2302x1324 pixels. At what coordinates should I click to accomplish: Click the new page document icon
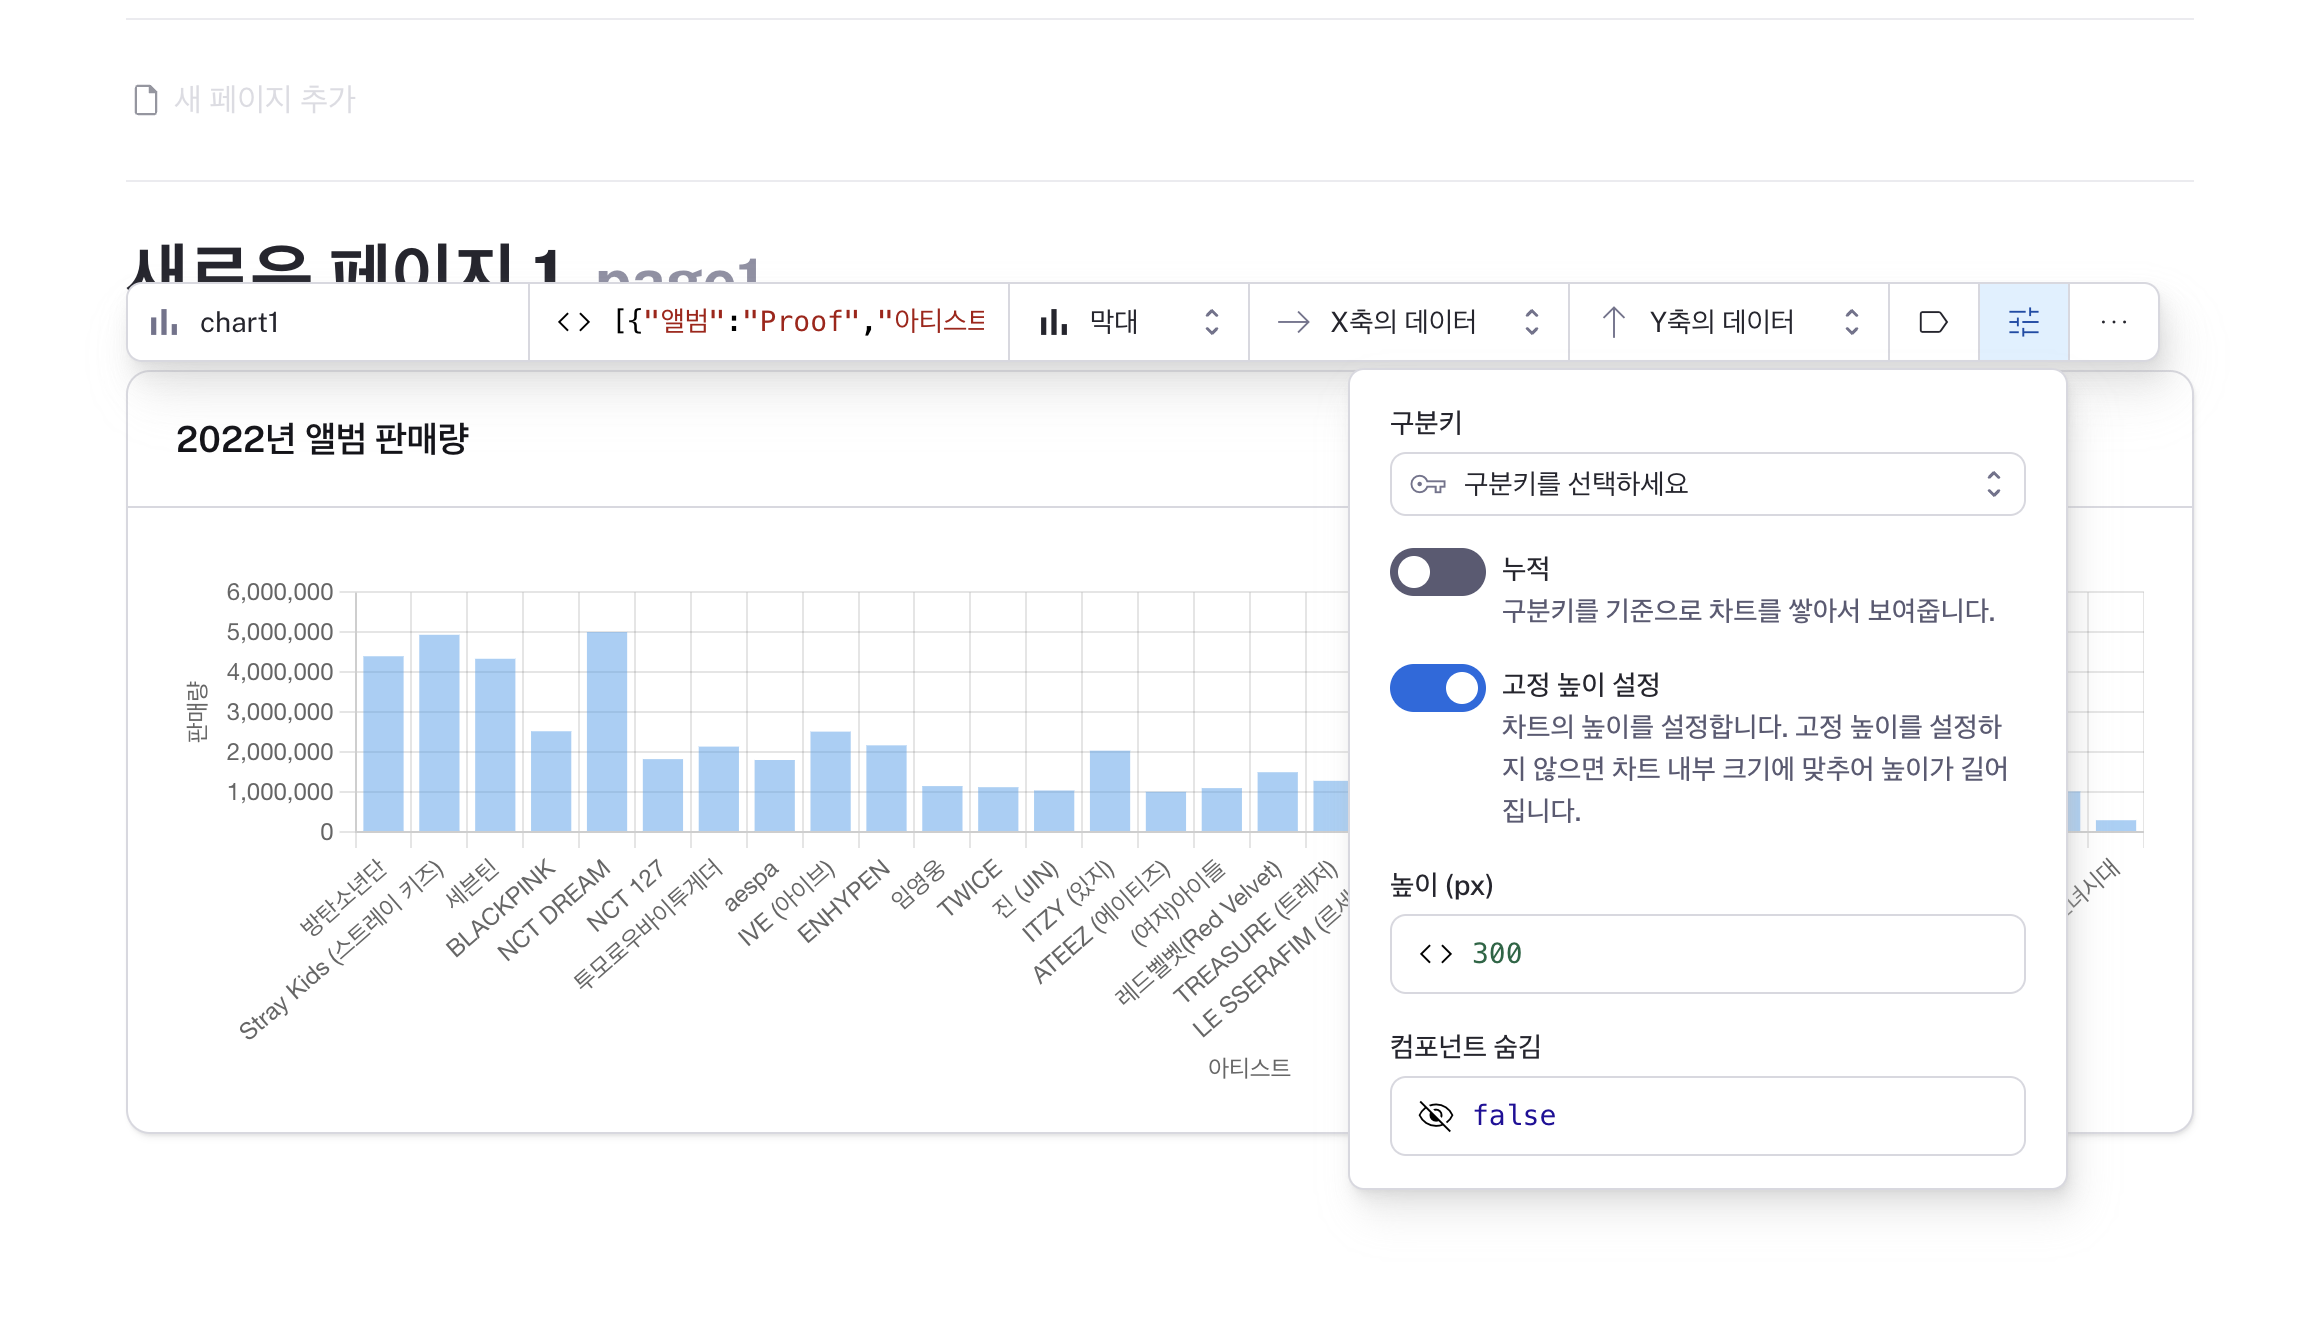coord(146,100)
